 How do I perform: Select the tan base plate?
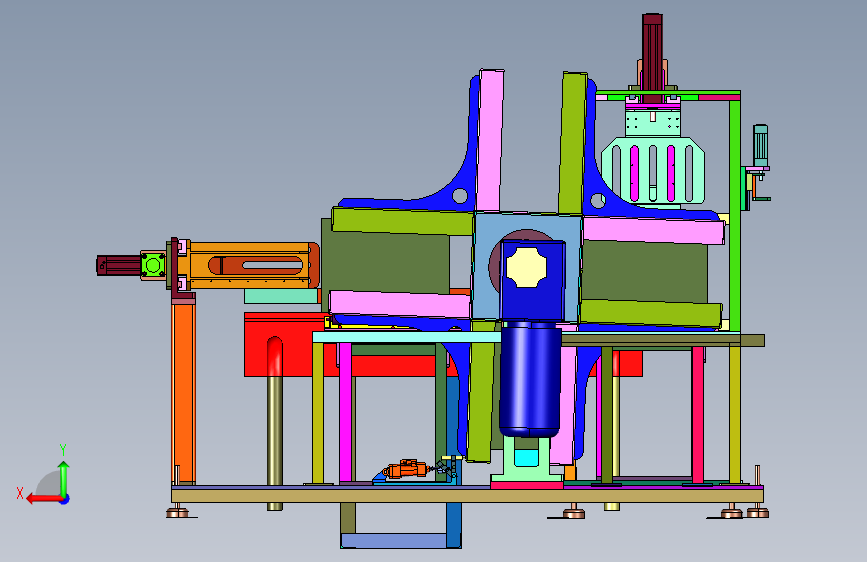click(467, 495)
